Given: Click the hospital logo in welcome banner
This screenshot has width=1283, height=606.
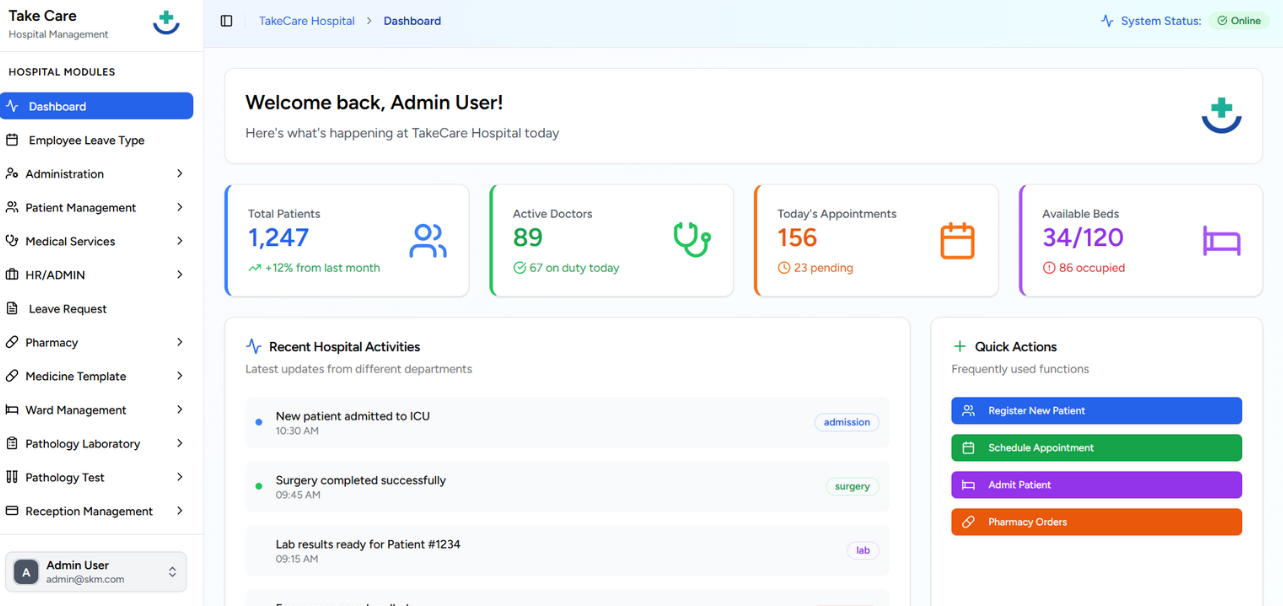Looking at the screenshot, I should [x=1221, y=115].
